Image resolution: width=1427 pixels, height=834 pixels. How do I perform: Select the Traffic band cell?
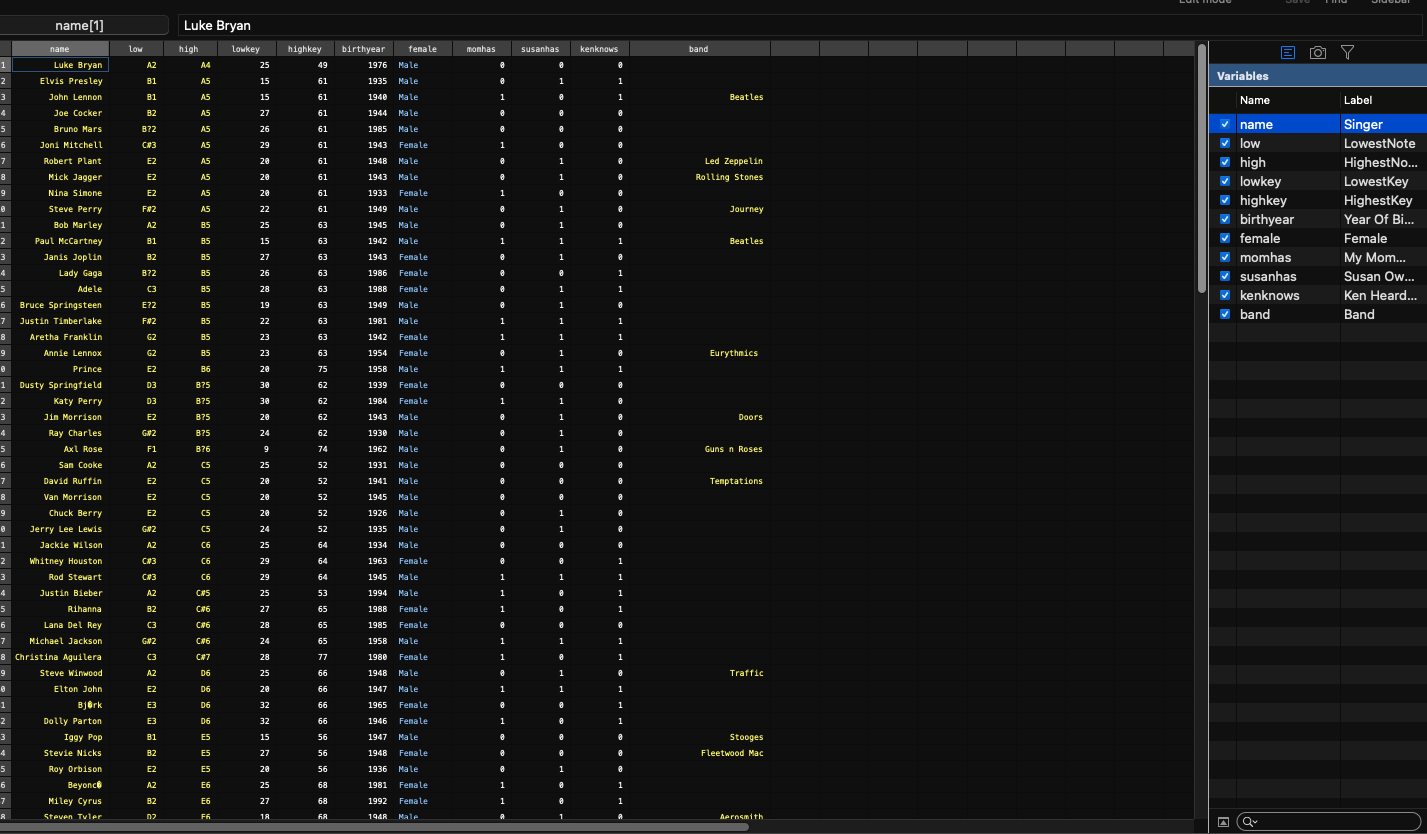pos(699,673)
